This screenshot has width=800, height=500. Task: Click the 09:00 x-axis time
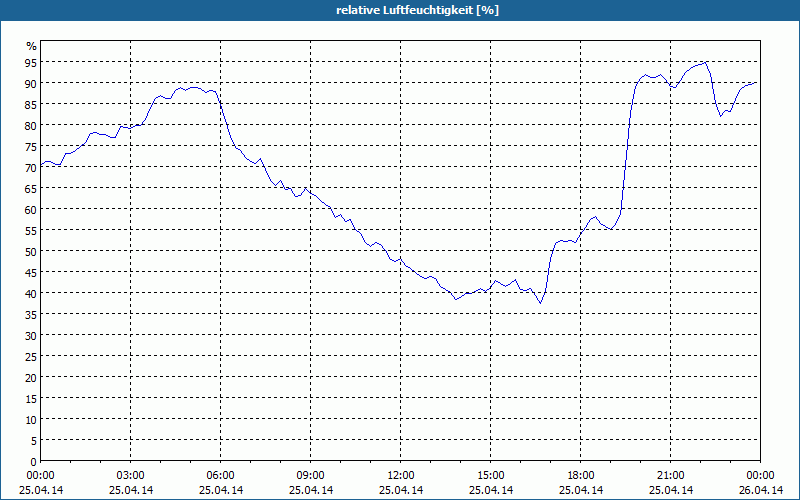tap(311, 476)
